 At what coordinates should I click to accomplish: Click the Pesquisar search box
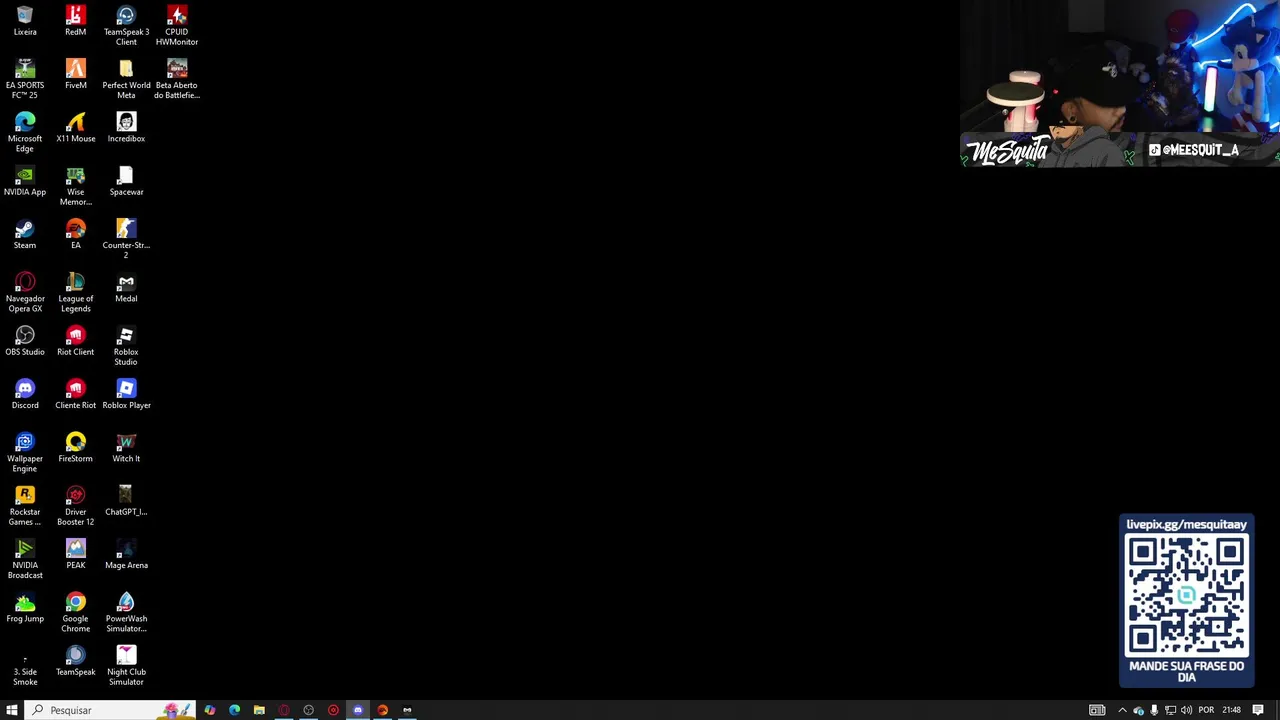pyautogui.click(x=110, y=710)
